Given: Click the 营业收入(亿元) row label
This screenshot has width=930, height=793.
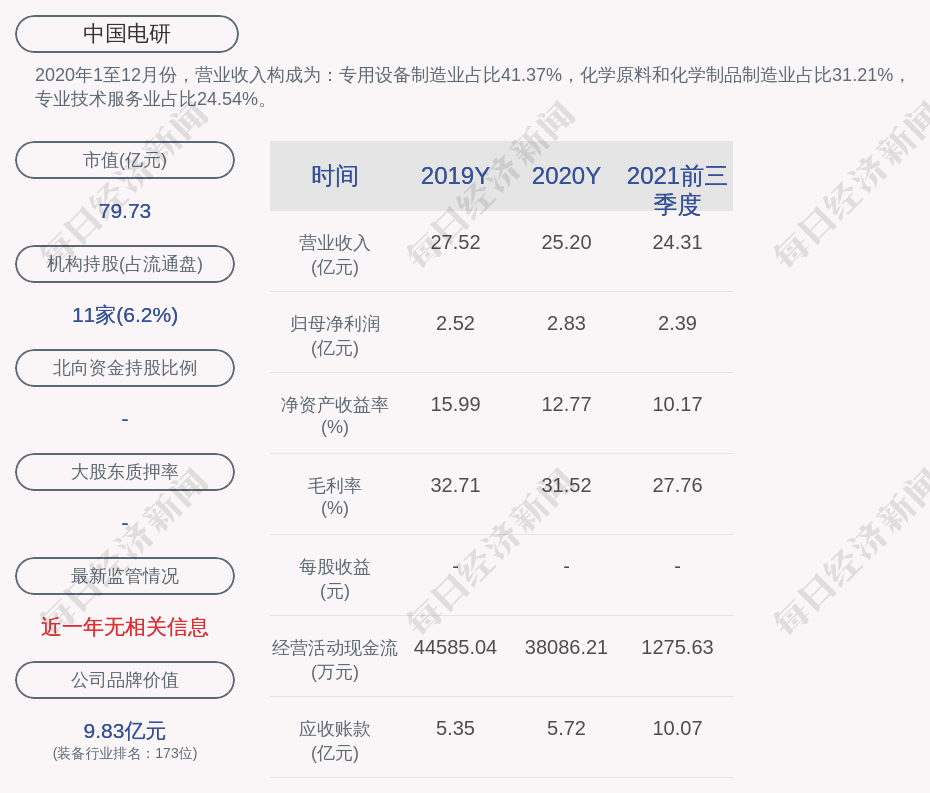Looking at the screenshot, I should point(335,255).
